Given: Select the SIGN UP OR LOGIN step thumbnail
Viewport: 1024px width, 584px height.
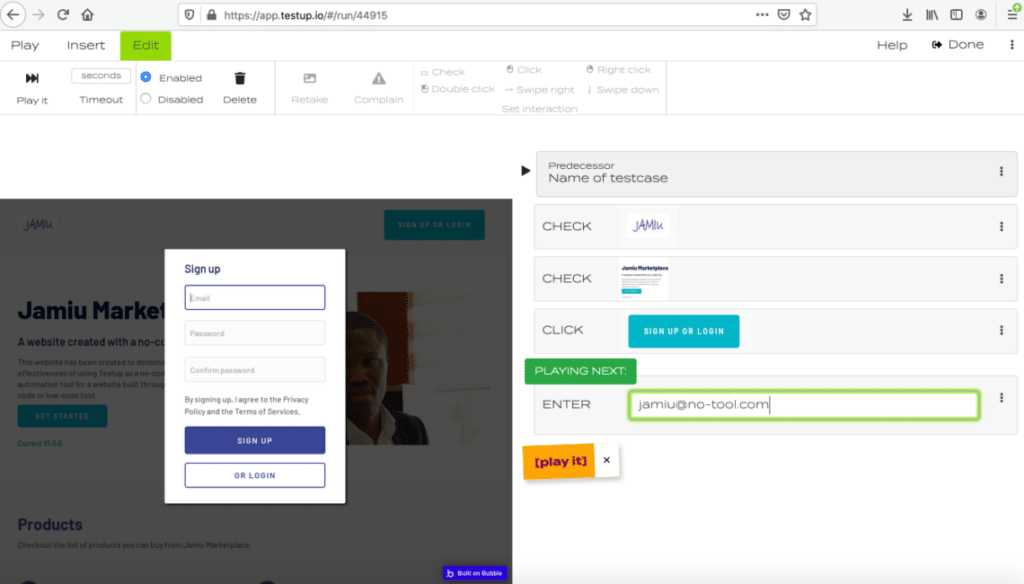Looking at the screenshot, I should (x=684, y=331).
